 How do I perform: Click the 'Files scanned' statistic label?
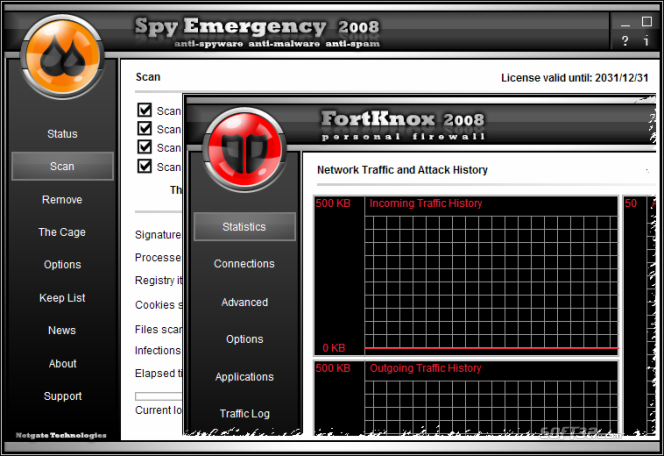(158, 329)
